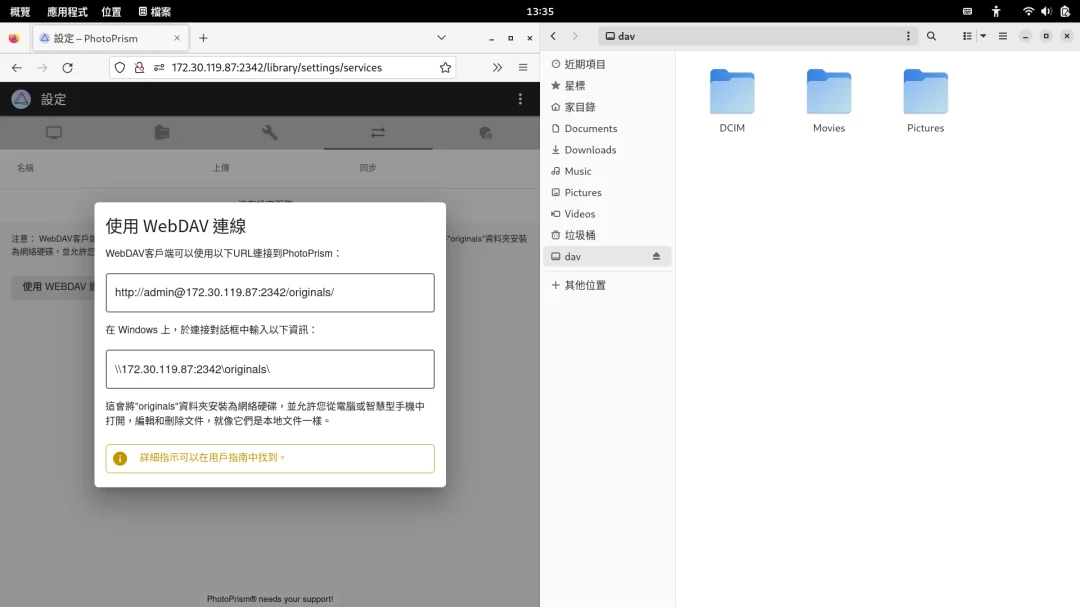Screen dimensions: 1080x607
Task: Bookmark this page with the star icon
Action: point(445,68)
